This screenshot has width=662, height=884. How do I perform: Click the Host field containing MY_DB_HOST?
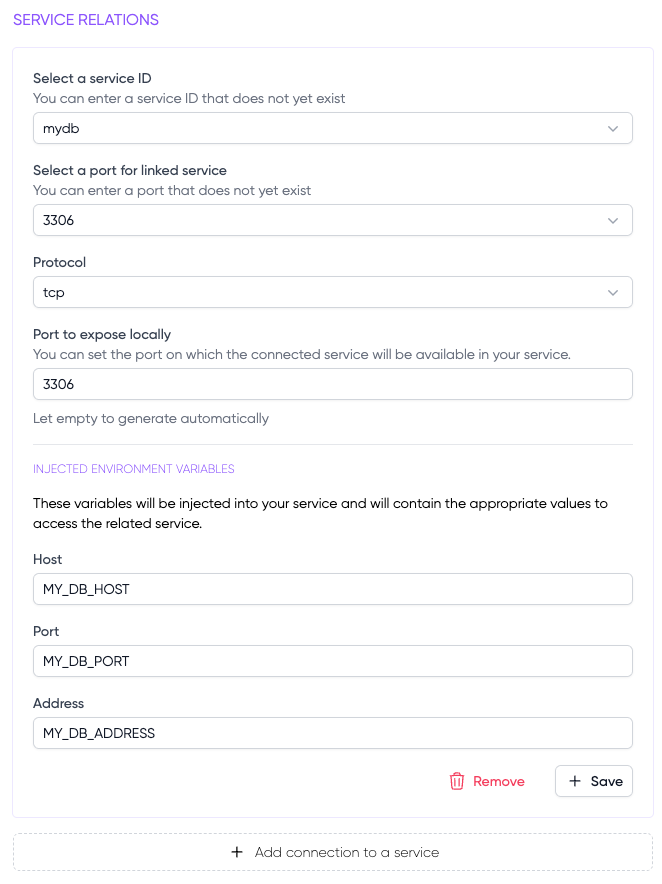[x=332, y=589]
